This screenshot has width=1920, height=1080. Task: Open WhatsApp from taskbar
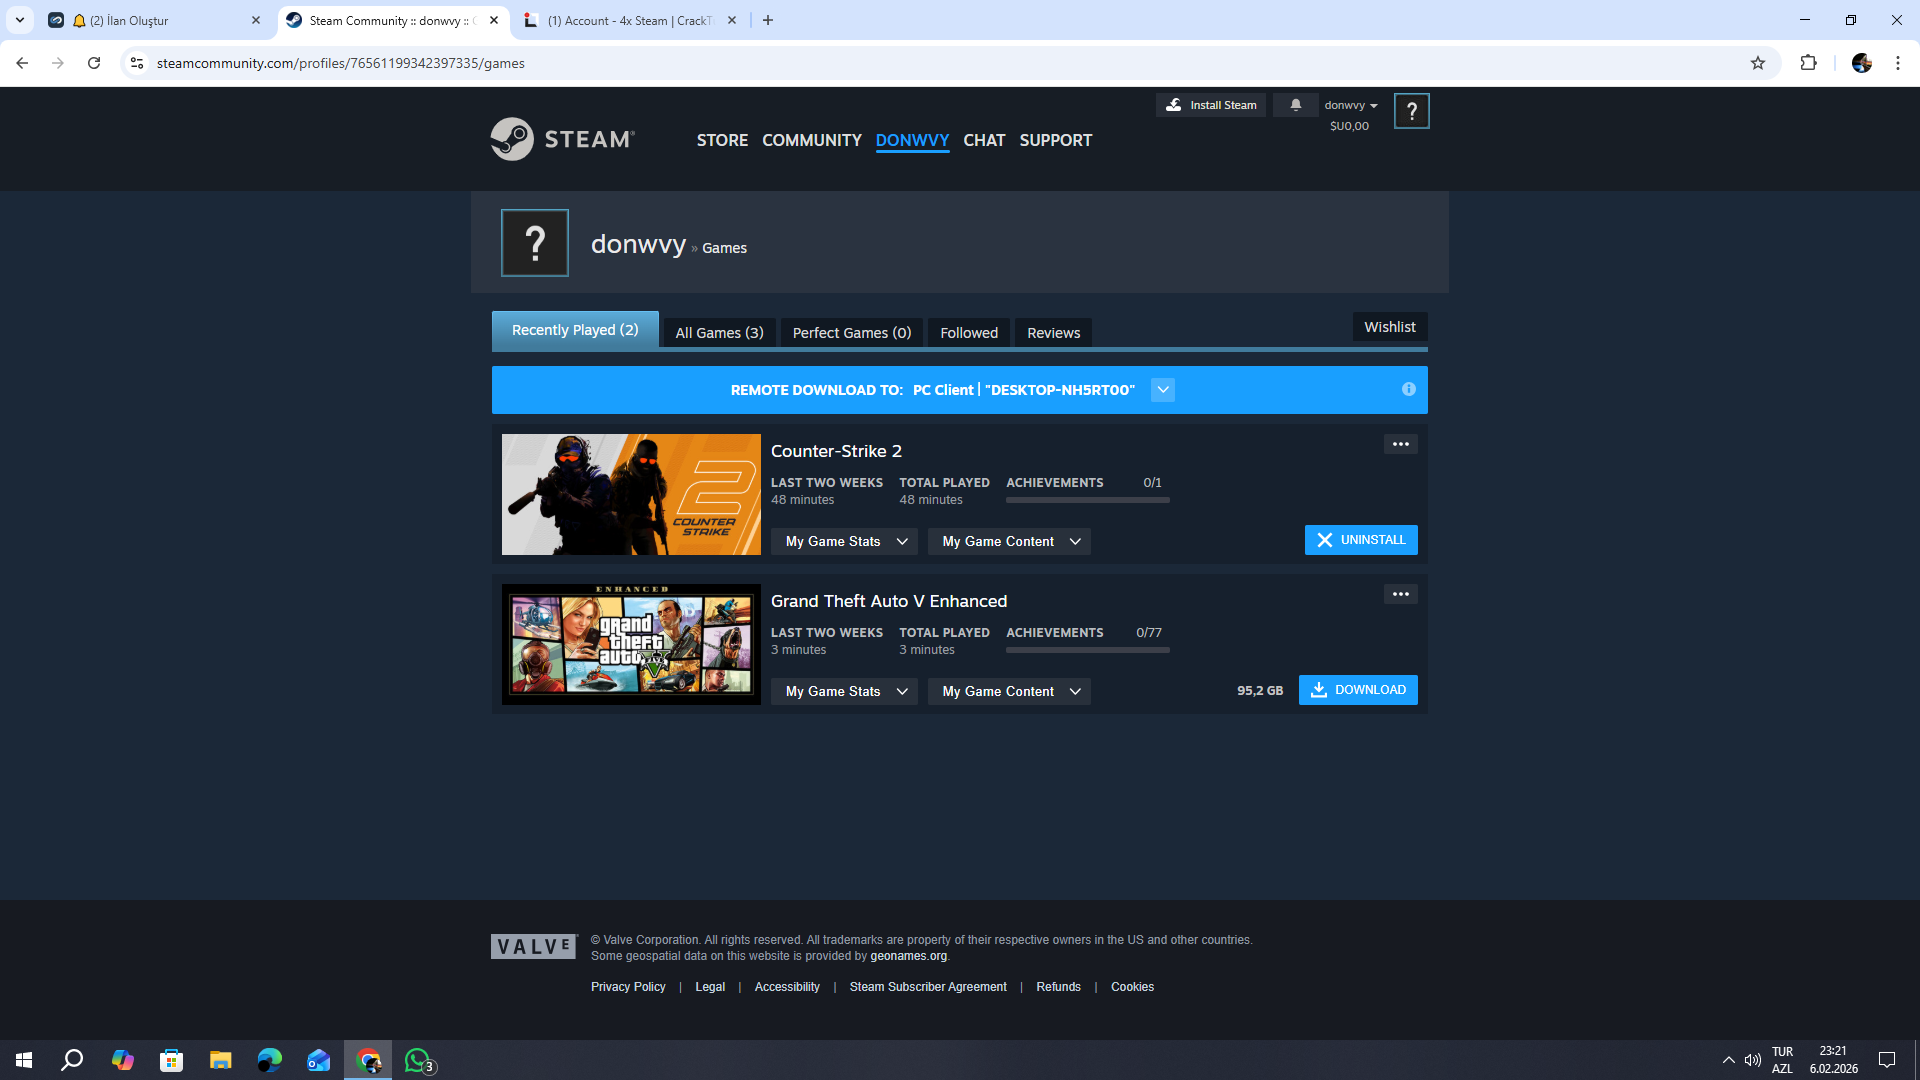tap(418, 1060)
